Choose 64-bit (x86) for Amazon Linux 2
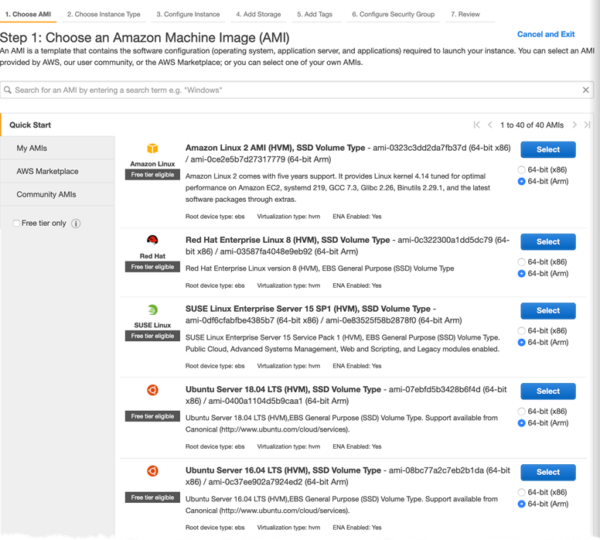 tap(521, 170)
